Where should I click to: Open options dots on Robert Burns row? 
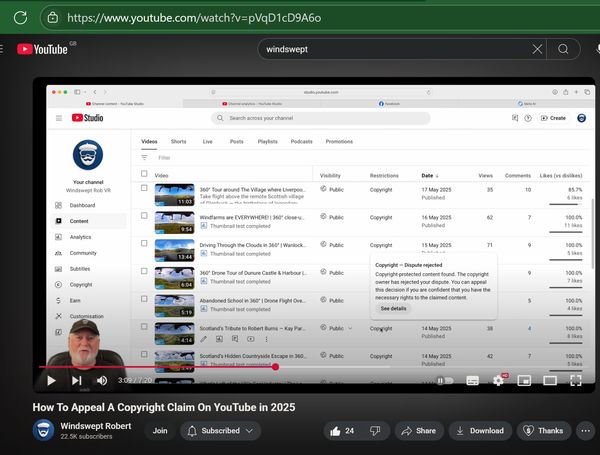click(x=266, y=339)
